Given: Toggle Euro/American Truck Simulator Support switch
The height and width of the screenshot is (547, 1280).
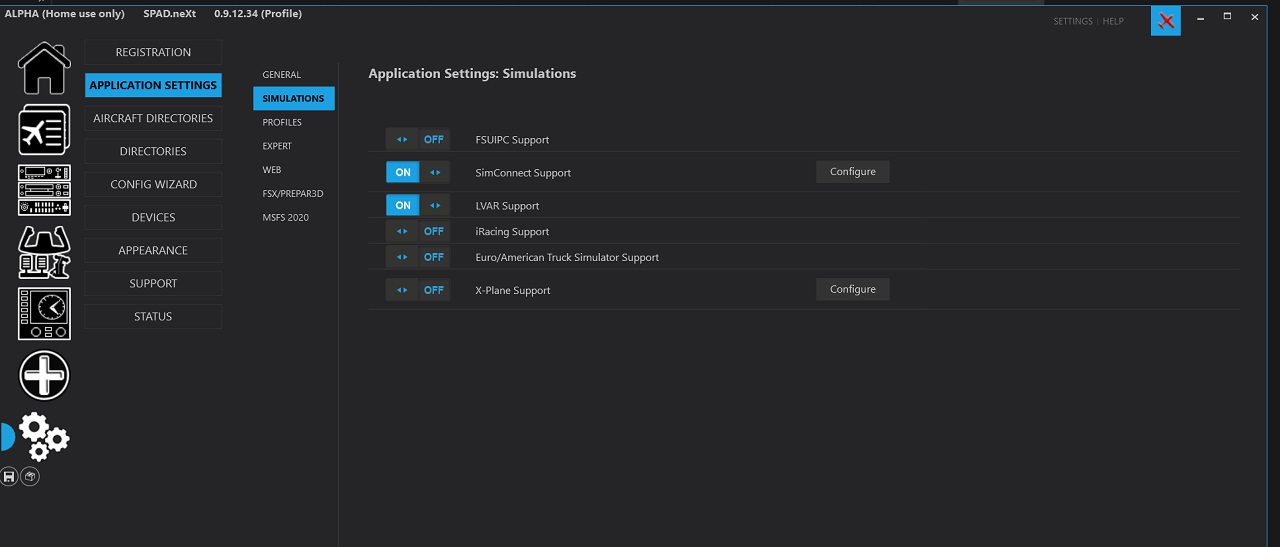Looking at the screenshot, I should pos(418,257).
